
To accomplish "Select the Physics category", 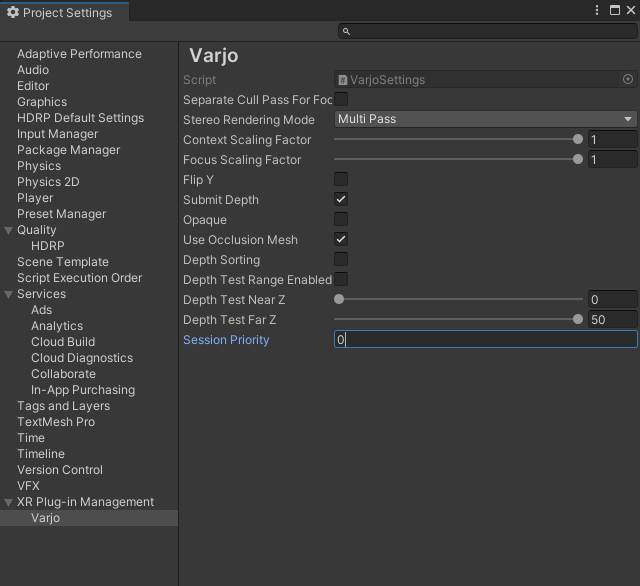I will pos(39,166).
